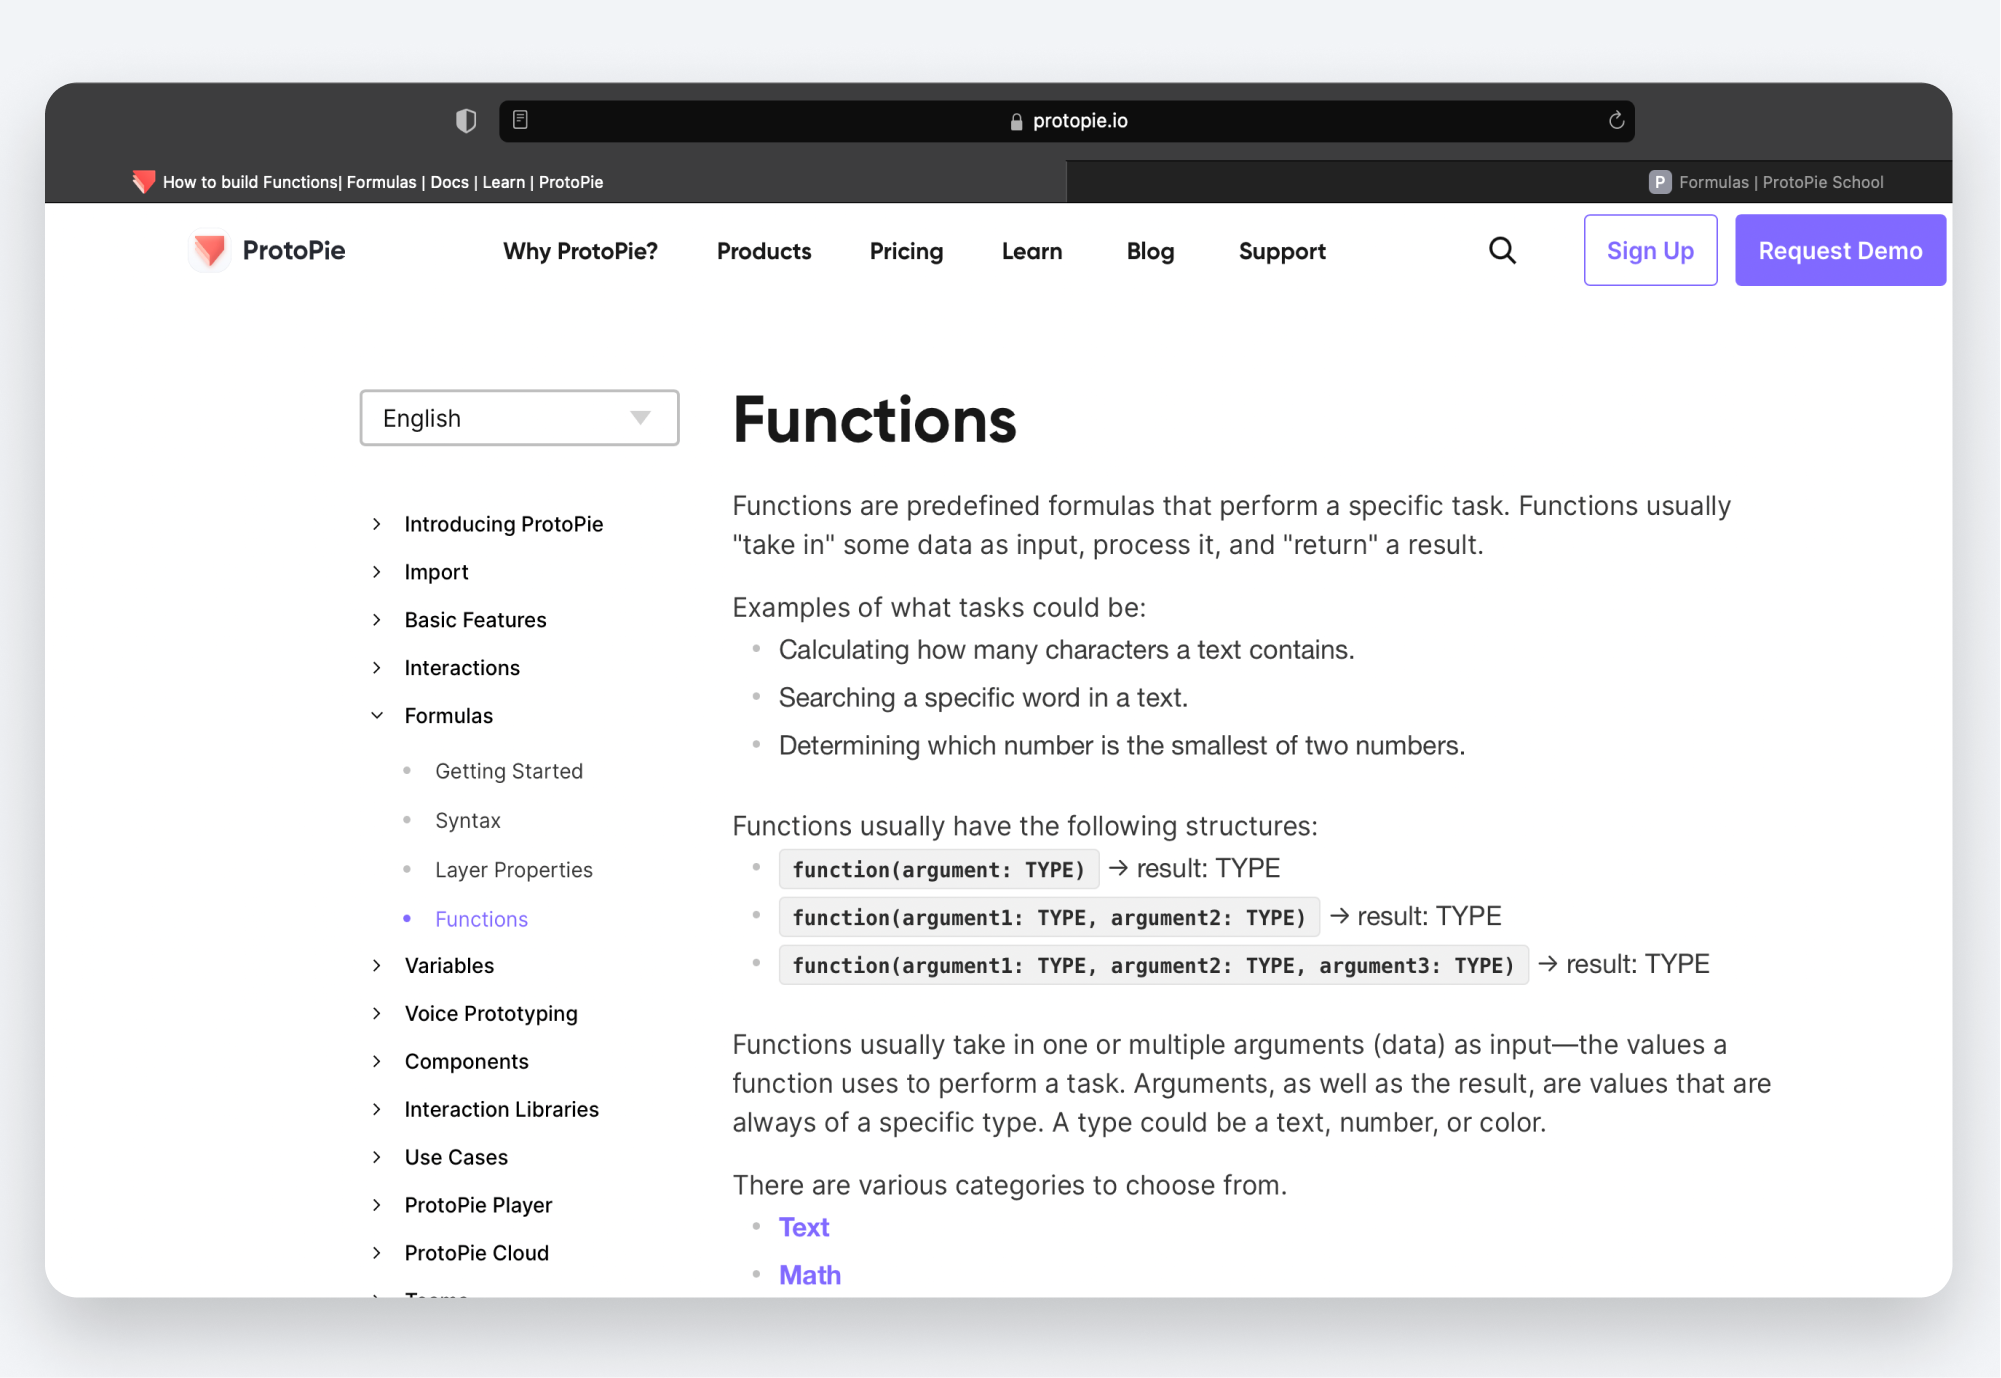The width and height of the screenshot is (2001, 1378).
Task: Expand the Introducing ProtoPie section
Action: 376,523
